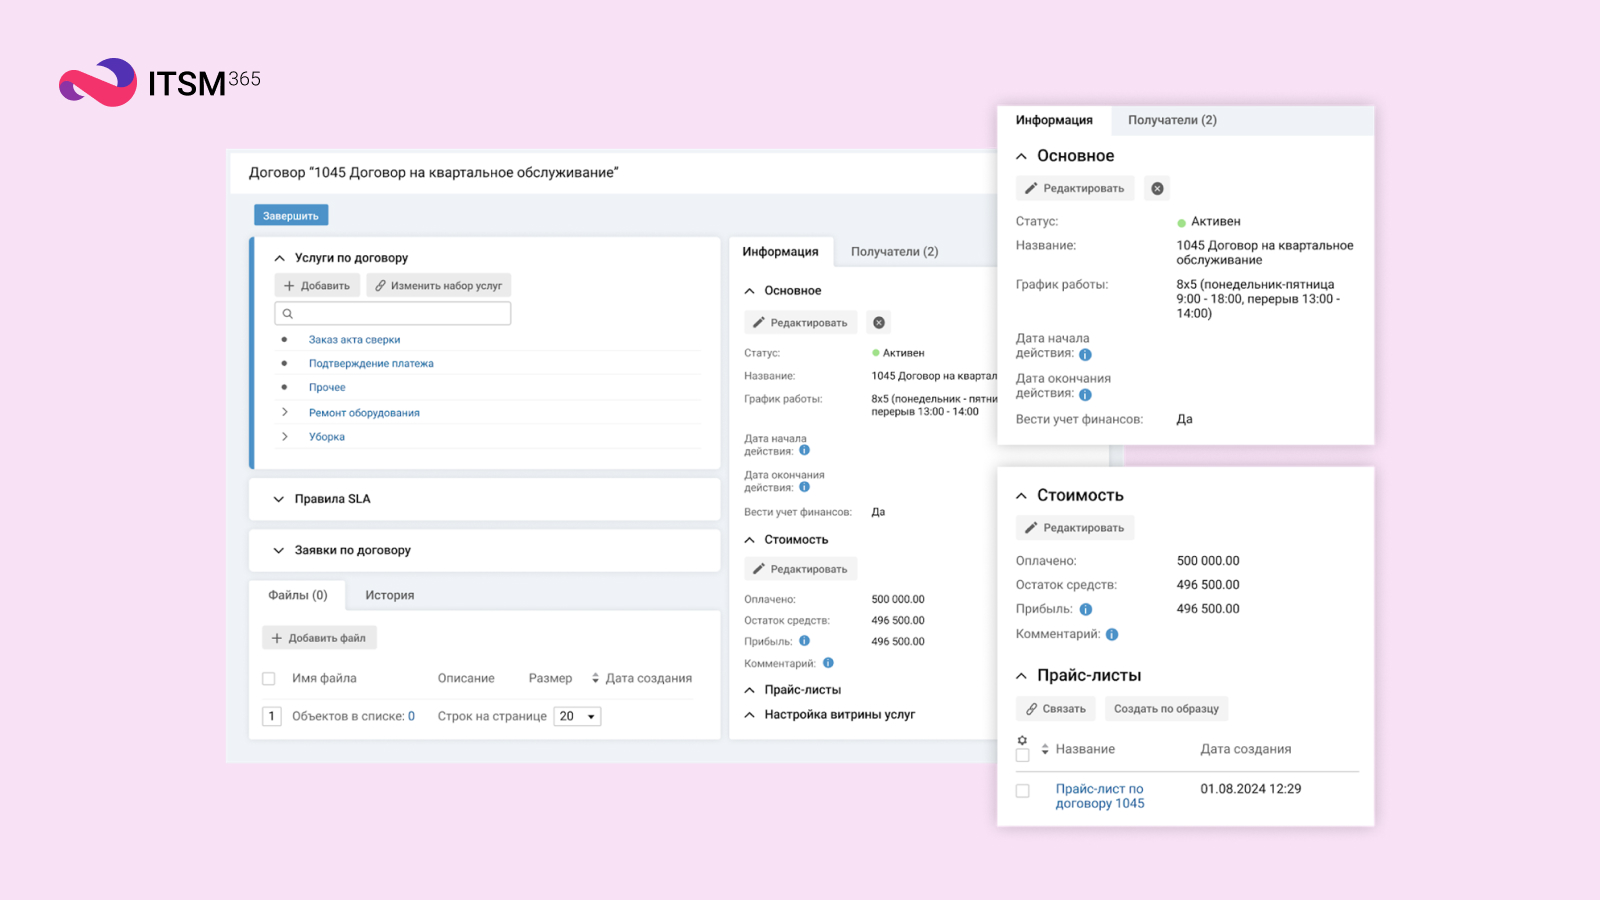
Task: Click the magnifier icon in services search box
Action: (x=289, y=313)
